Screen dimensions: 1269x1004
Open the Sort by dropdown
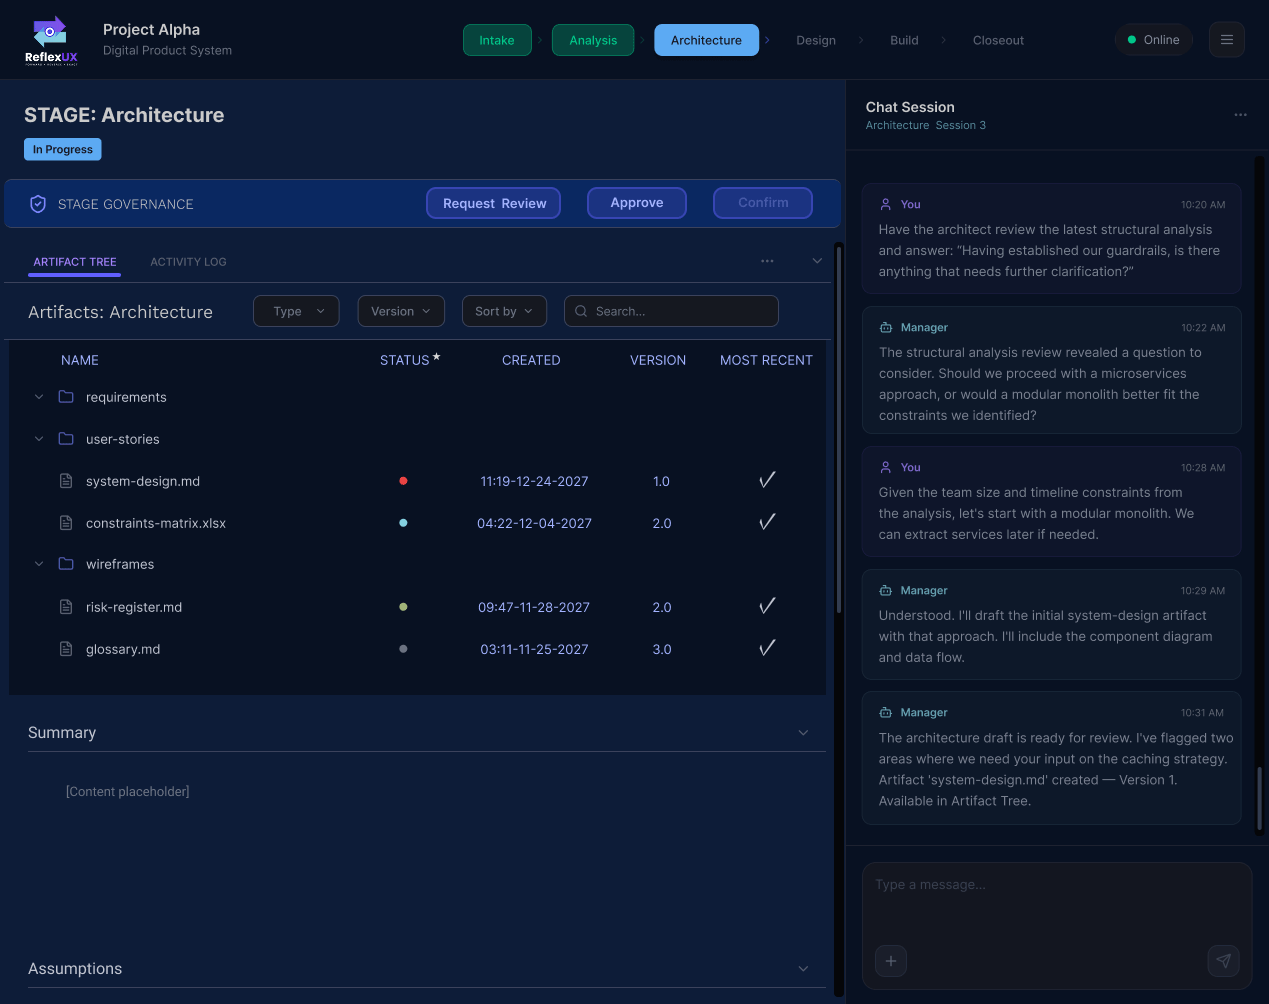504,311
